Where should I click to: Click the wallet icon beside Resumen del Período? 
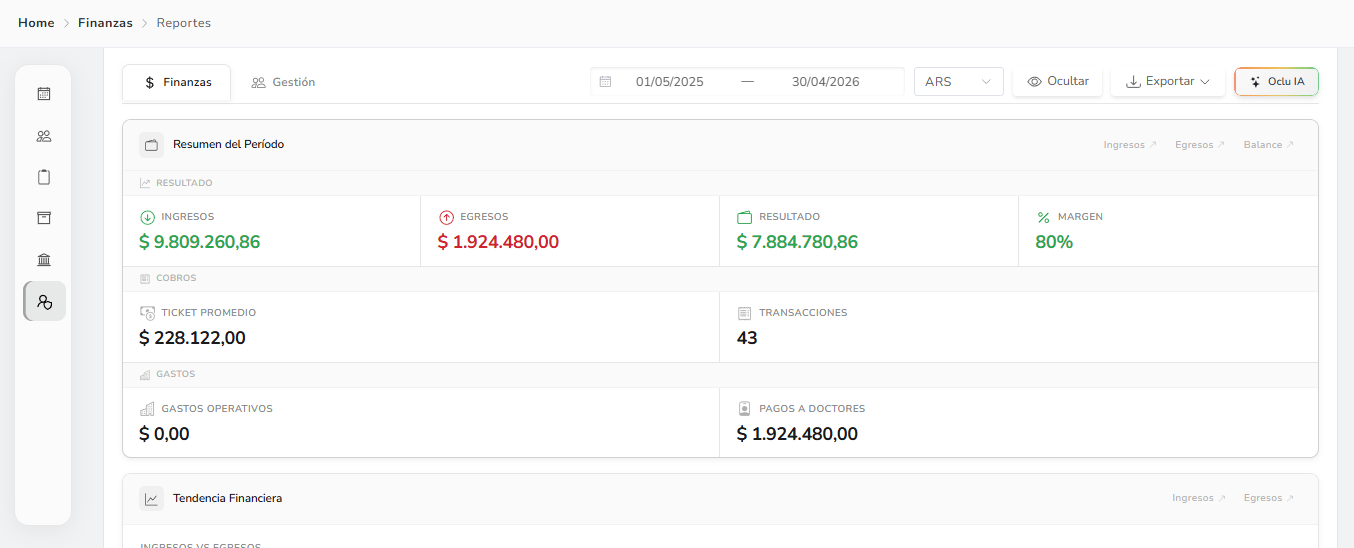(x=151, y=145)
